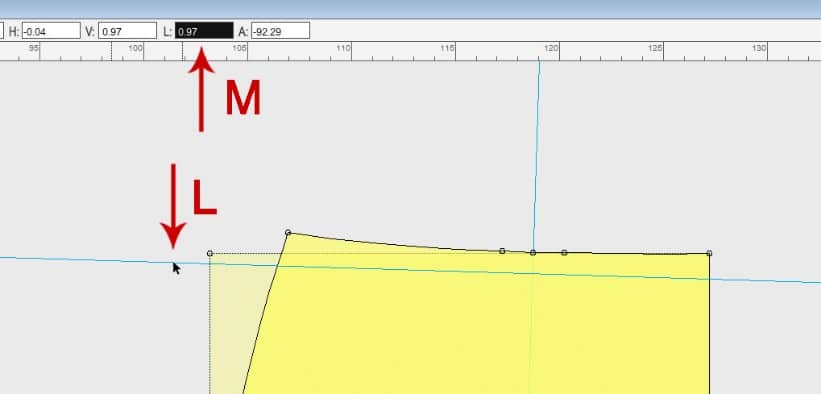Click the slanted left edge of the yellow piece
Screen dimensions: 821x394
tap(266, 313)
